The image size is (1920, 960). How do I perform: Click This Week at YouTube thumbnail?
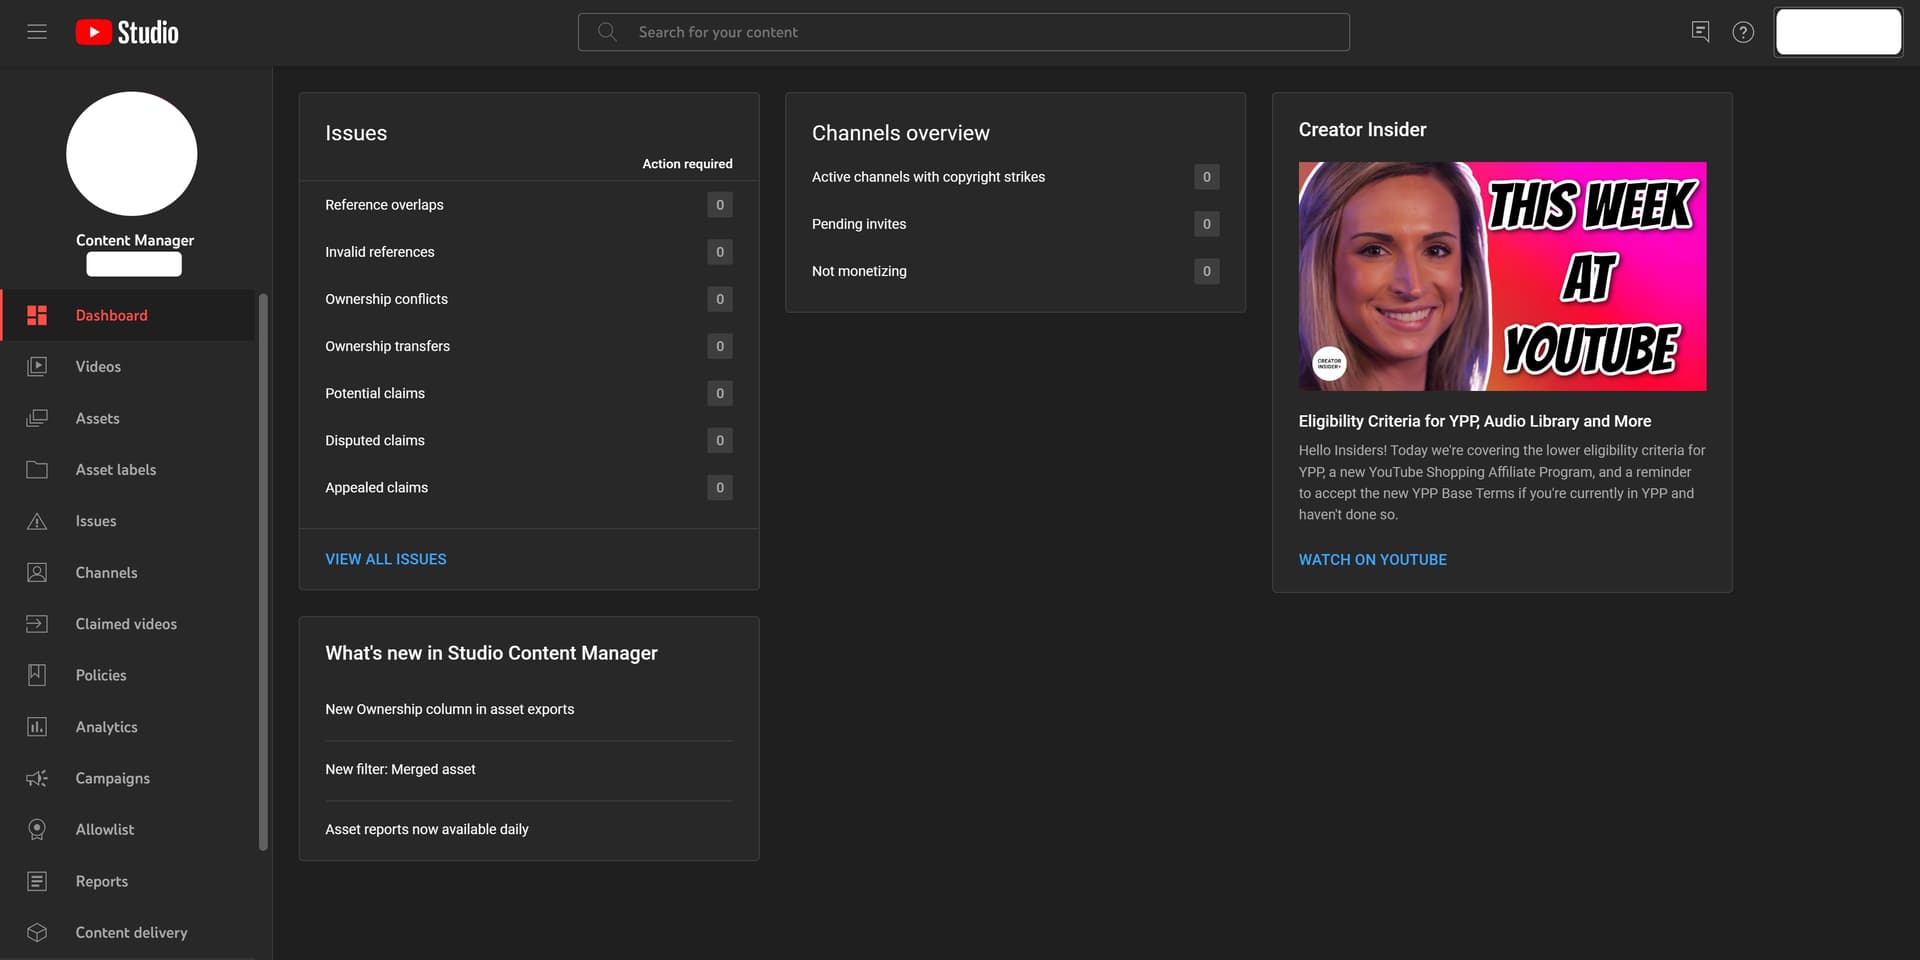pyautogui.click(x=1502, y=276)
